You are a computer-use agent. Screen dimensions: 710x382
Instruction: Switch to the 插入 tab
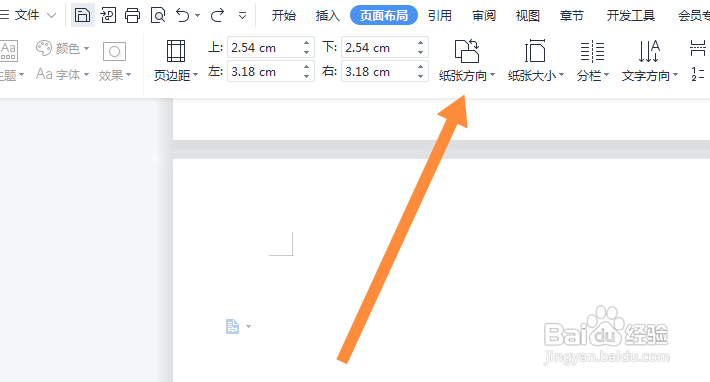click(327, 16)
